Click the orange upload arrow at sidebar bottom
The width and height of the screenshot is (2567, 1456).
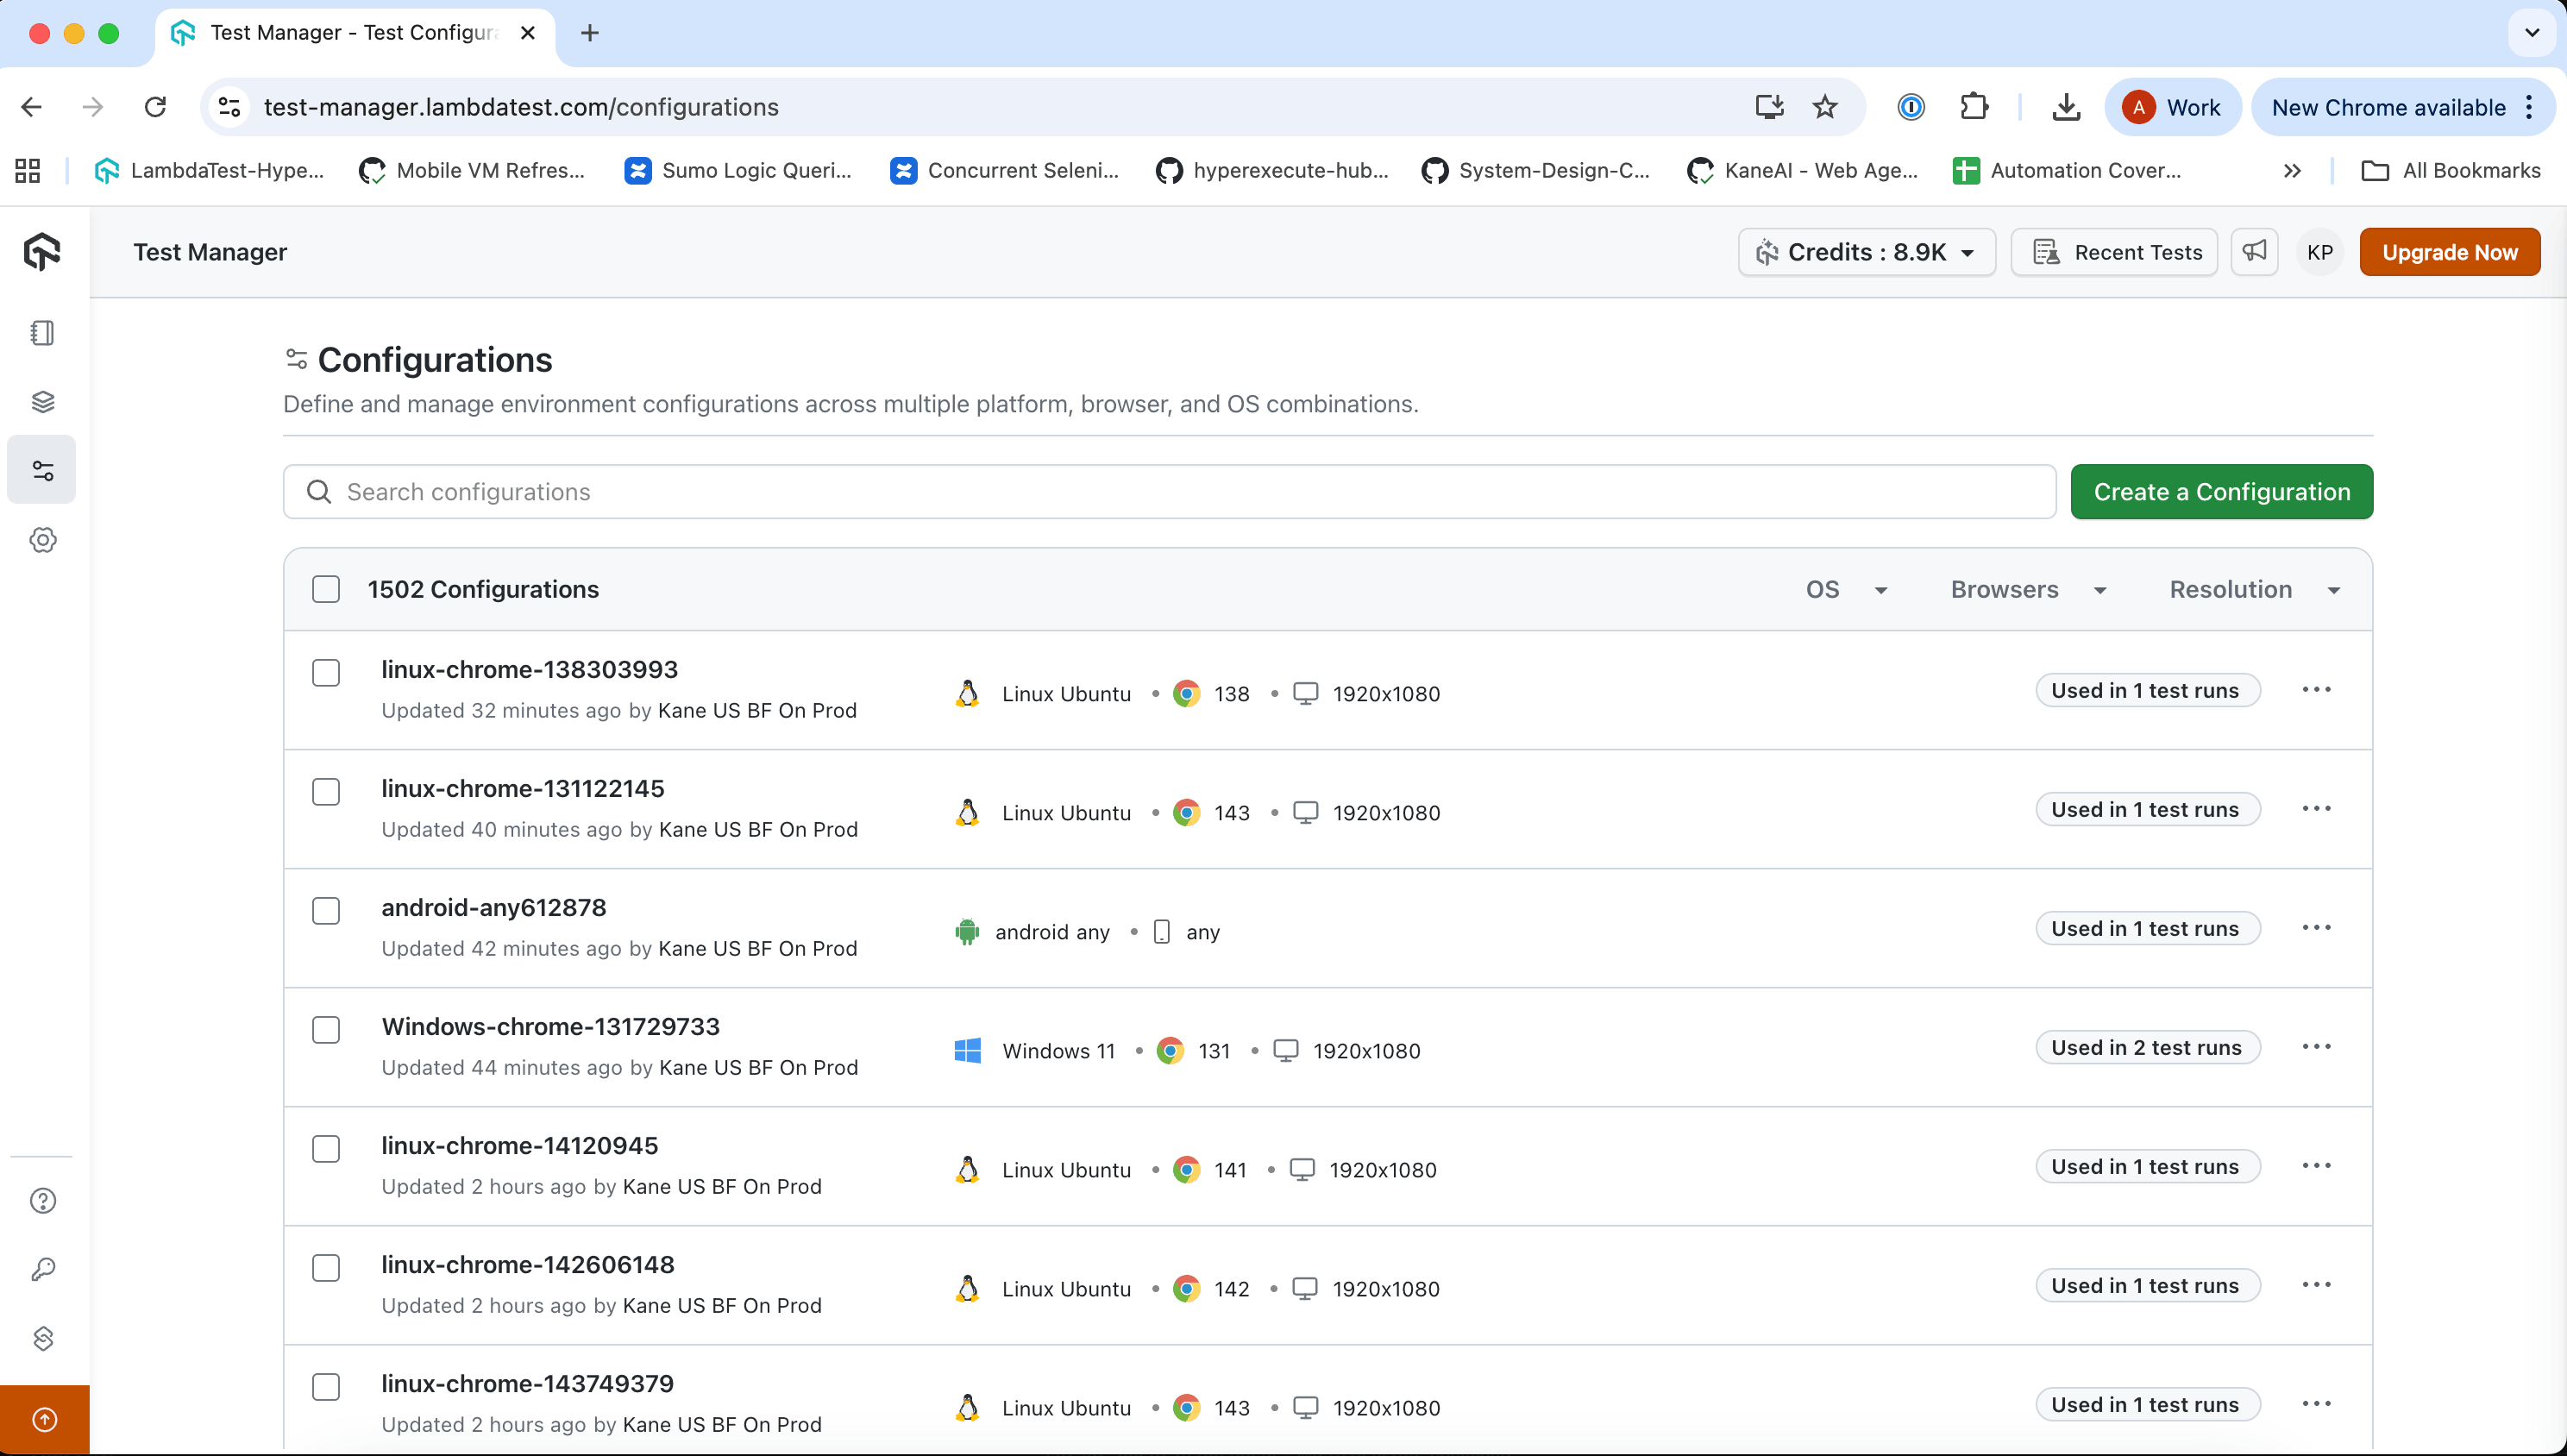(44, 1419)
